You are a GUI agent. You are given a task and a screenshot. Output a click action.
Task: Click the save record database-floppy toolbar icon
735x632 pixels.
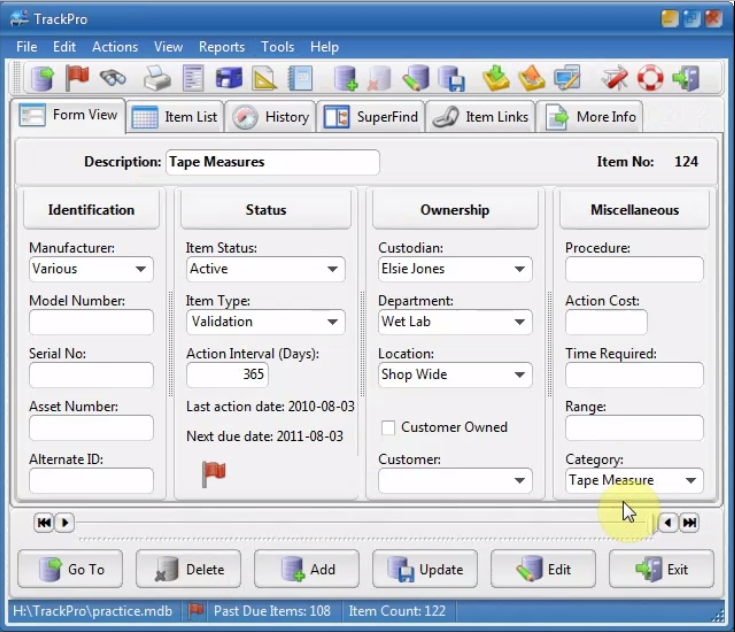click(x=451, y=78)
